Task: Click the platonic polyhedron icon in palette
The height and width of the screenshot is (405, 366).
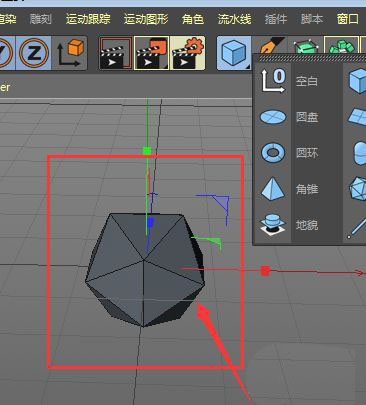Action: coord(357,189)
